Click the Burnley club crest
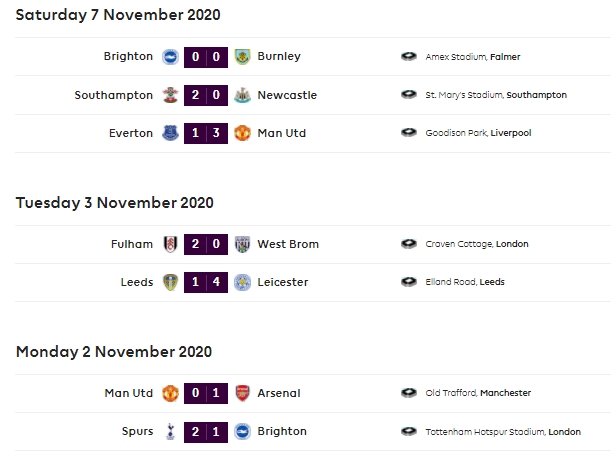Viewport: 611px width, 455px height. click(x=240, y=57)
